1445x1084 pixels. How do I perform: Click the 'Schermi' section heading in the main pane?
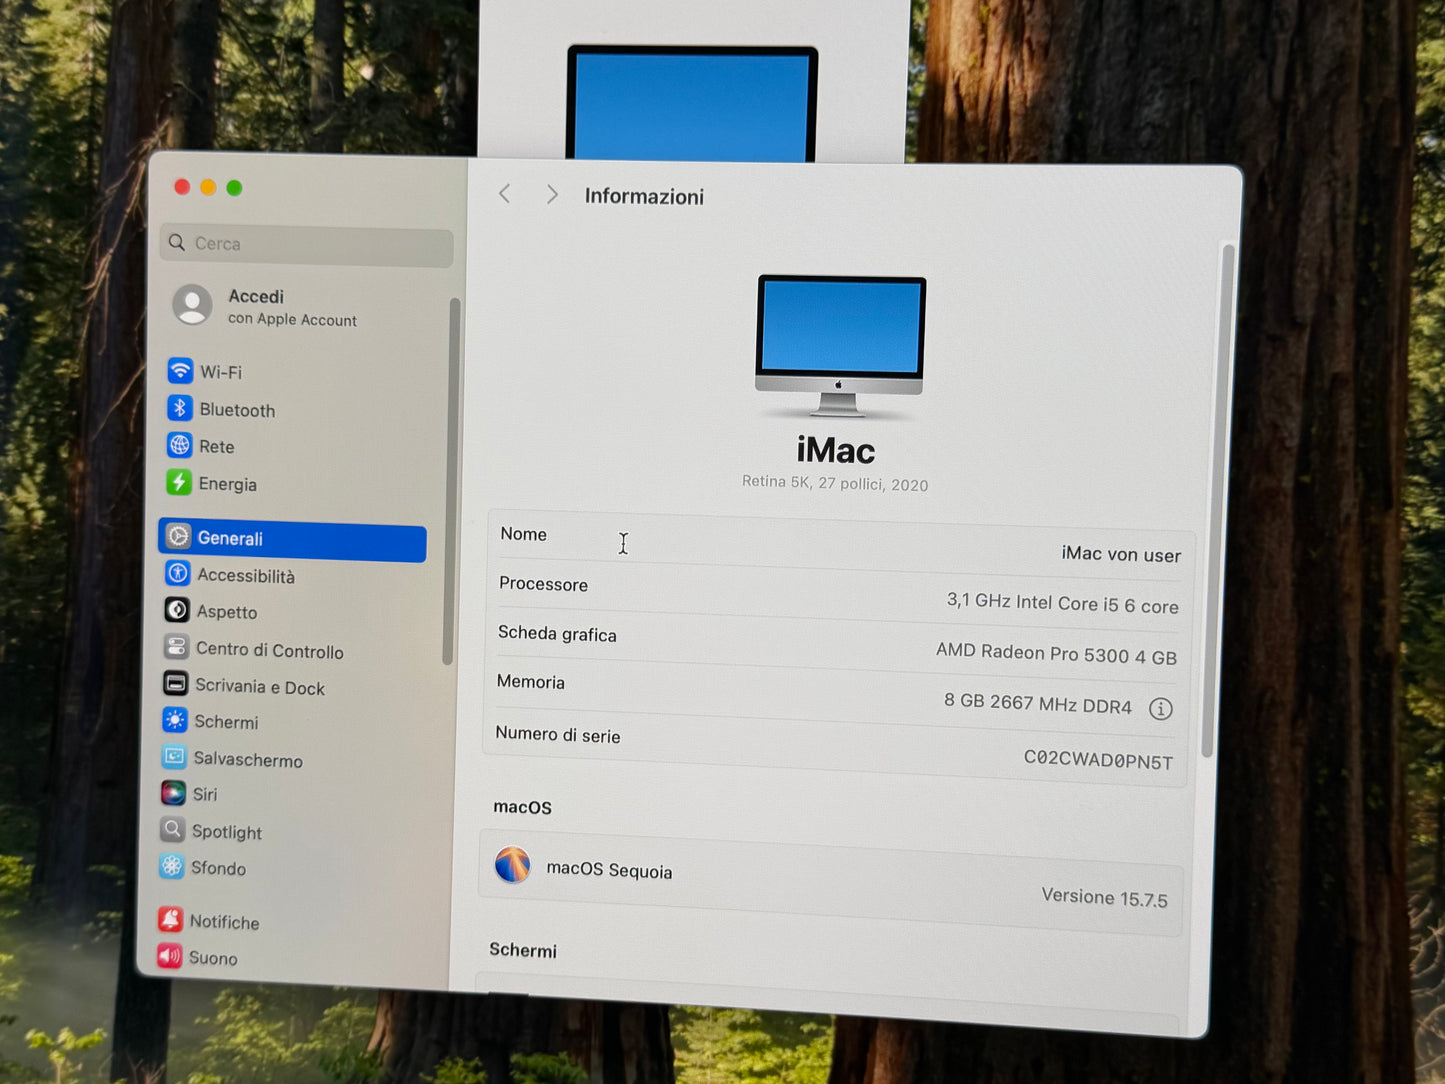pyautogui.click(x=523, y=950)
